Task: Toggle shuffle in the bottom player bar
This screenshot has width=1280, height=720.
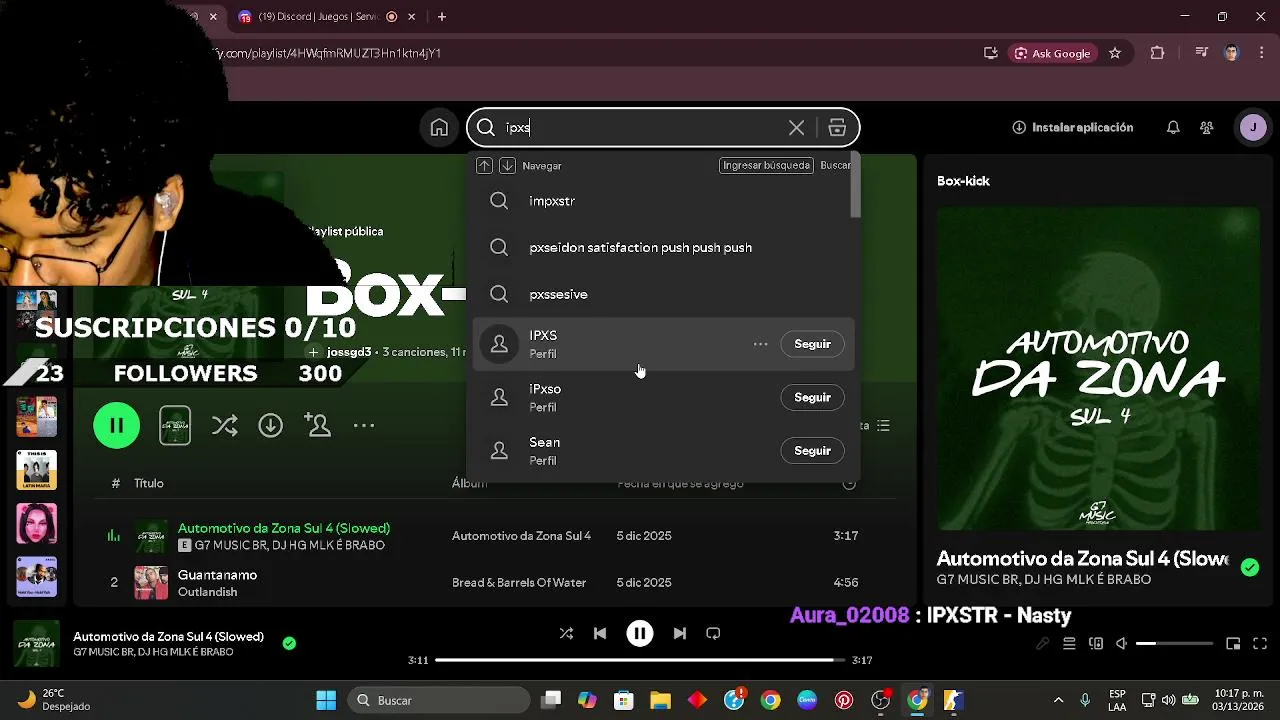Action: point(566,633)
